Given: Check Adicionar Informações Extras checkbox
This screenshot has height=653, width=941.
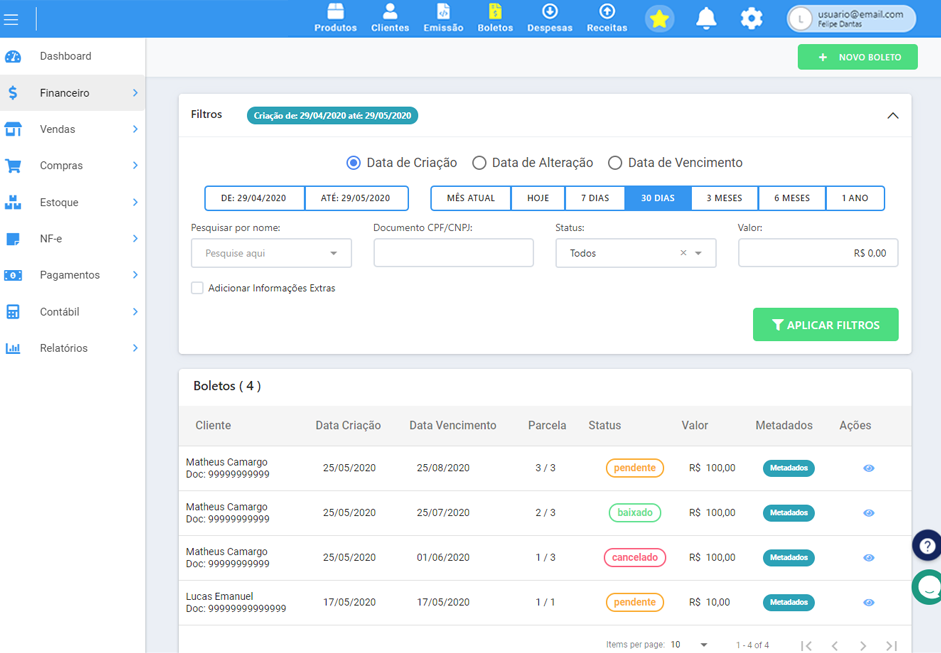Looking at the screenshot, I should coord(197,288).
